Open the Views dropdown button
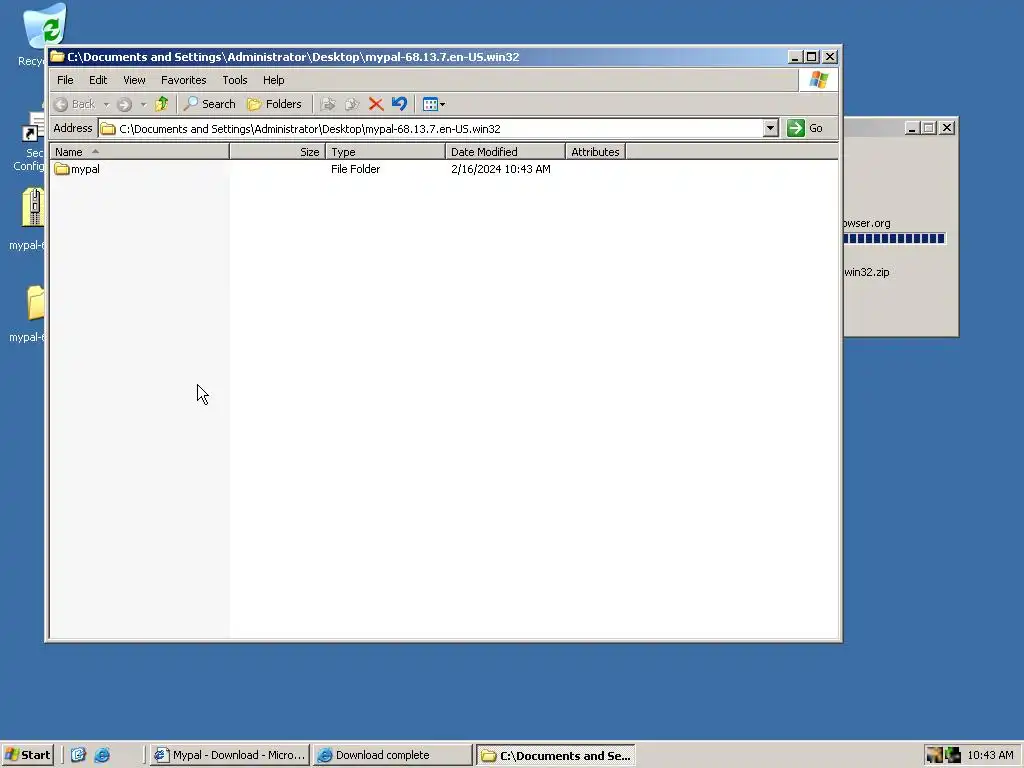The image size is (1024, 768). (434, 104)
